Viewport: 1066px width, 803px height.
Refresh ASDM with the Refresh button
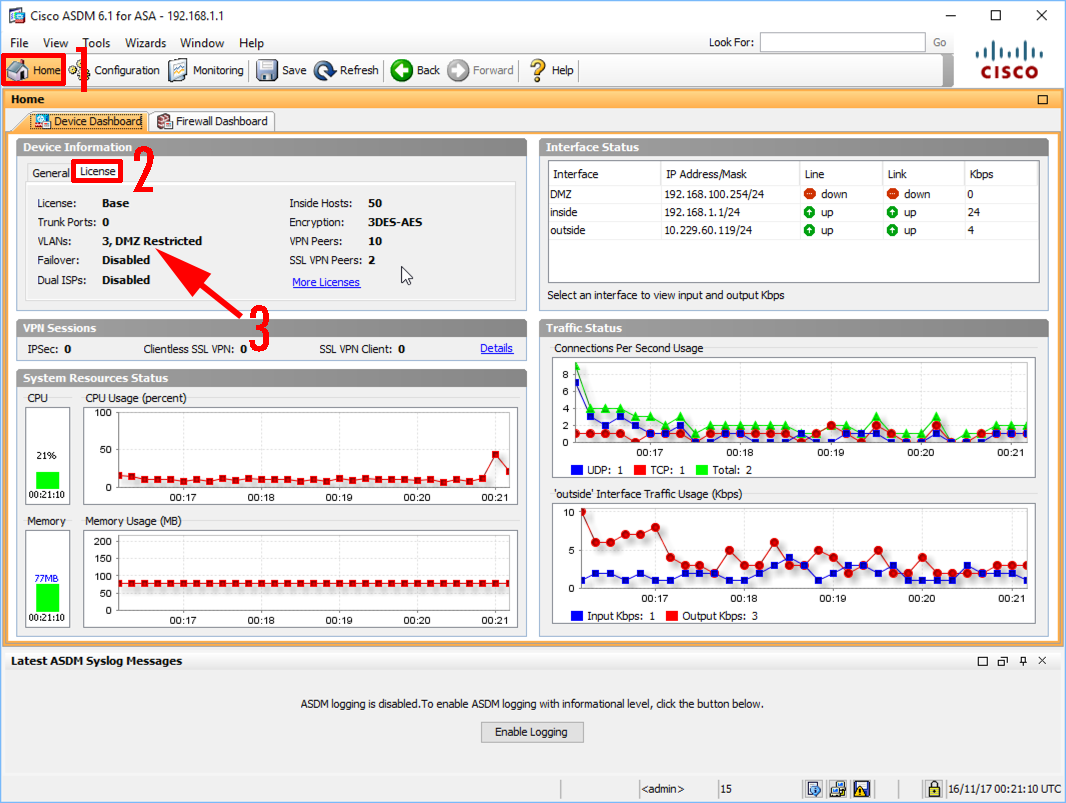[346, 70]
